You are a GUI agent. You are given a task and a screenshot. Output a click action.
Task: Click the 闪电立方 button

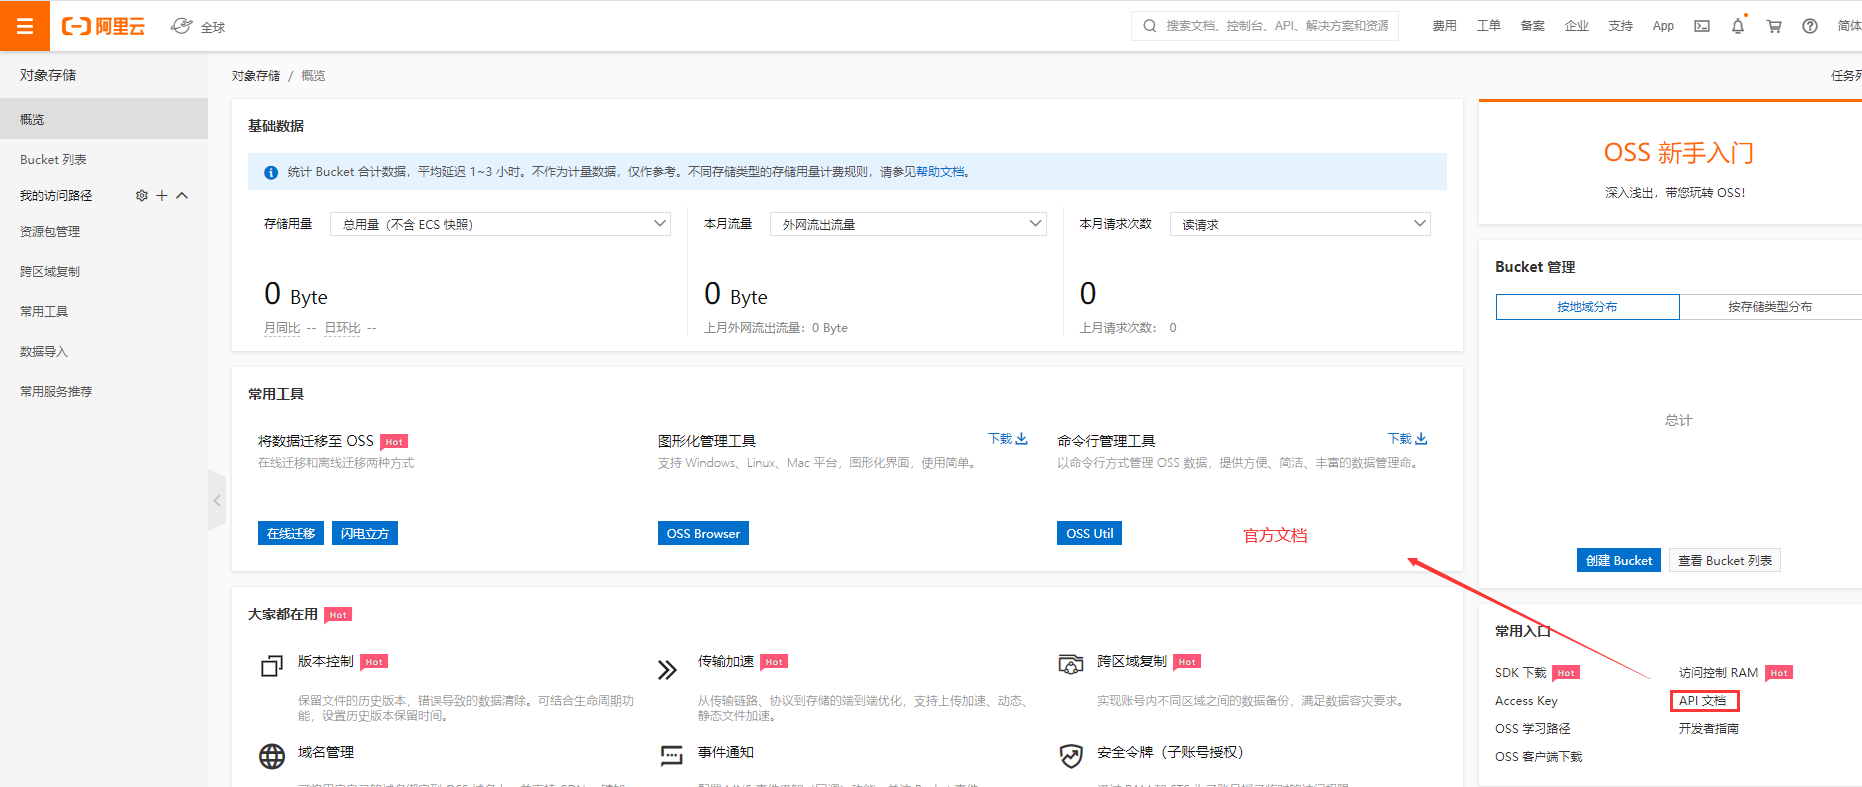coord(365,533)
